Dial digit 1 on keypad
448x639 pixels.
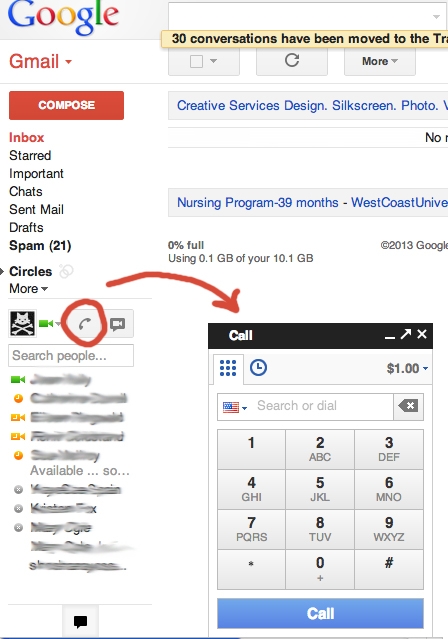click(x=252, y=449)
